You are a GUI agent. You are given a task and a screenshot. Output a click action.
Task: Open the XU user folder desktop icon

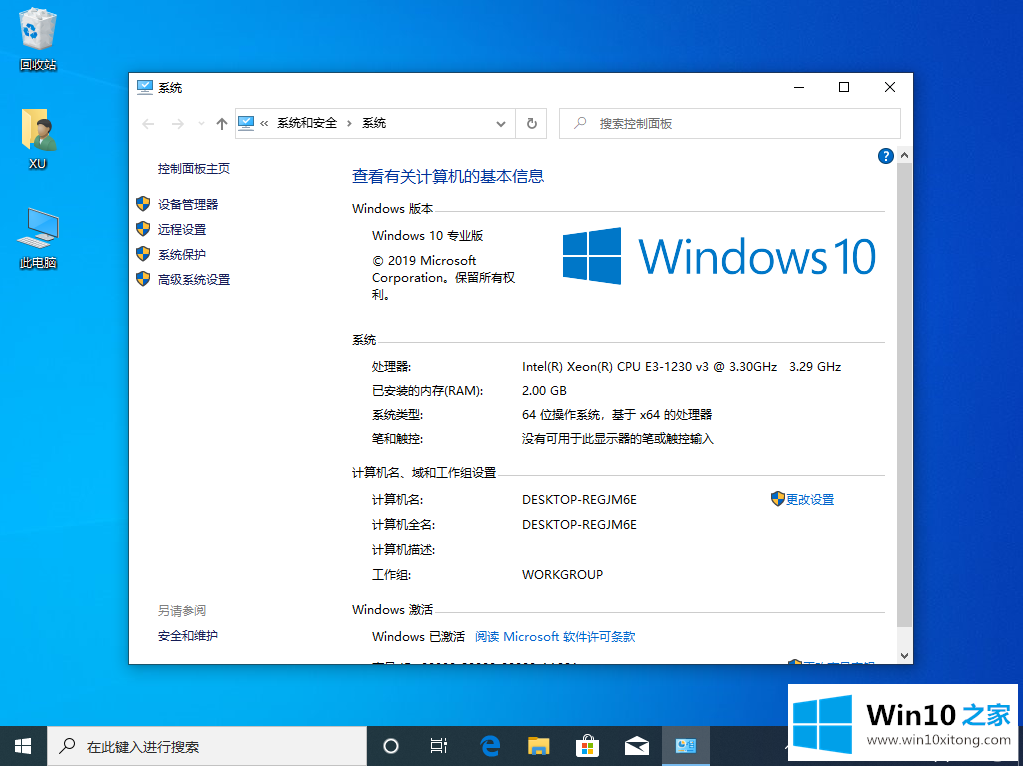38,139
